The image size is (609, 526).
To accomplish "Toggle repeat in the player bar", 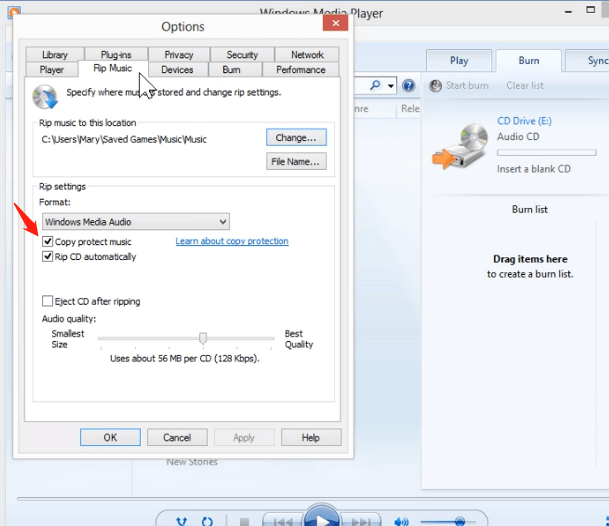I will pos(207,521).
